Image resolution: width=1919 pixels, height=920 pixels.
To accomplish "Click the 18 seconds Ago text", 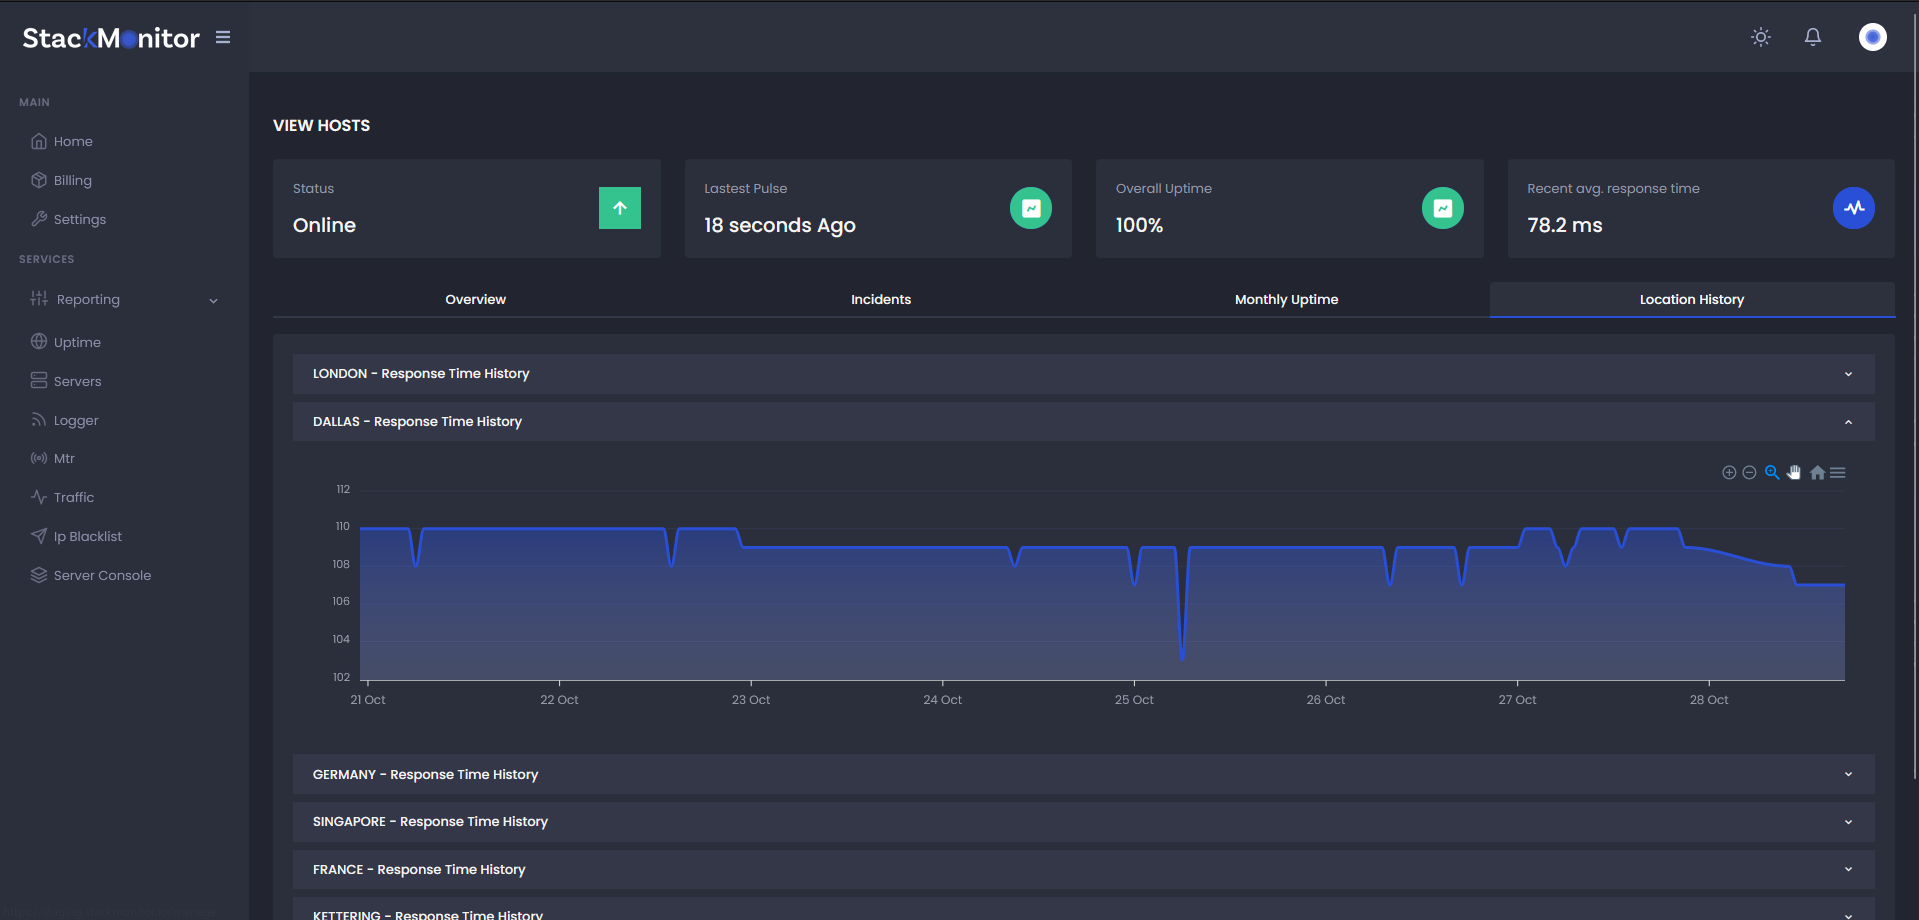I will click(780, 225).
